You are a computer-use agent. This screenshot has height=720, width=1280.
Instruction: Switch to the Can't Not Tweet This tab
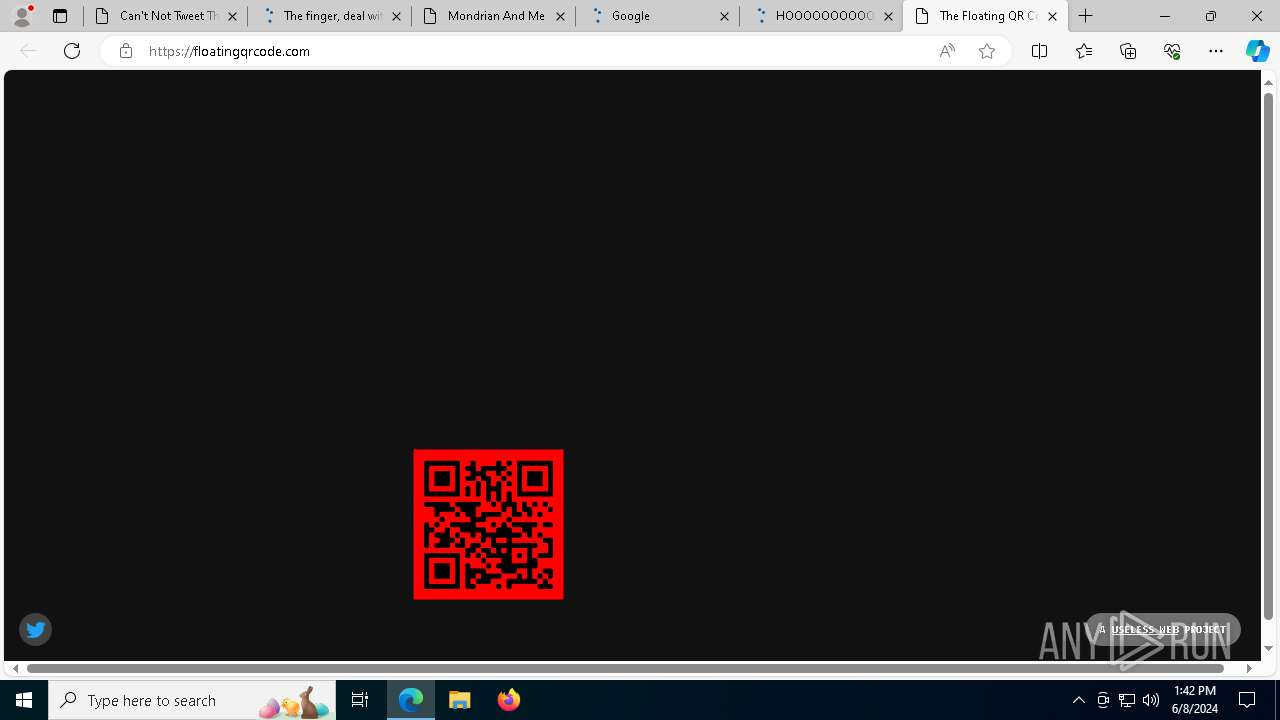tap(165, 16)
